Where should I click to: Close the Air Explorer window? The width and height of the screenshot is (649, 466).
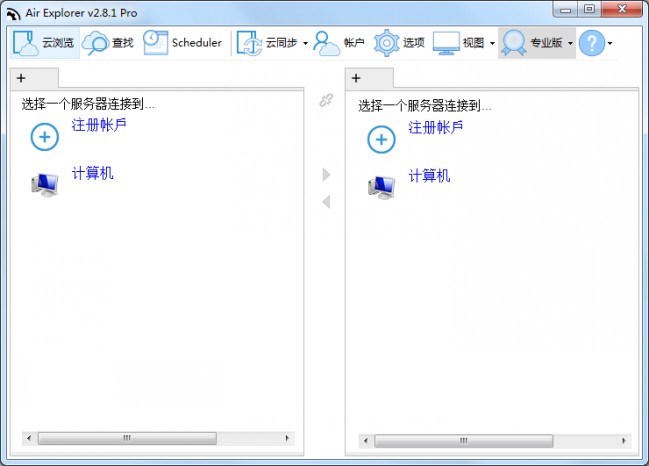pos(622,10)
